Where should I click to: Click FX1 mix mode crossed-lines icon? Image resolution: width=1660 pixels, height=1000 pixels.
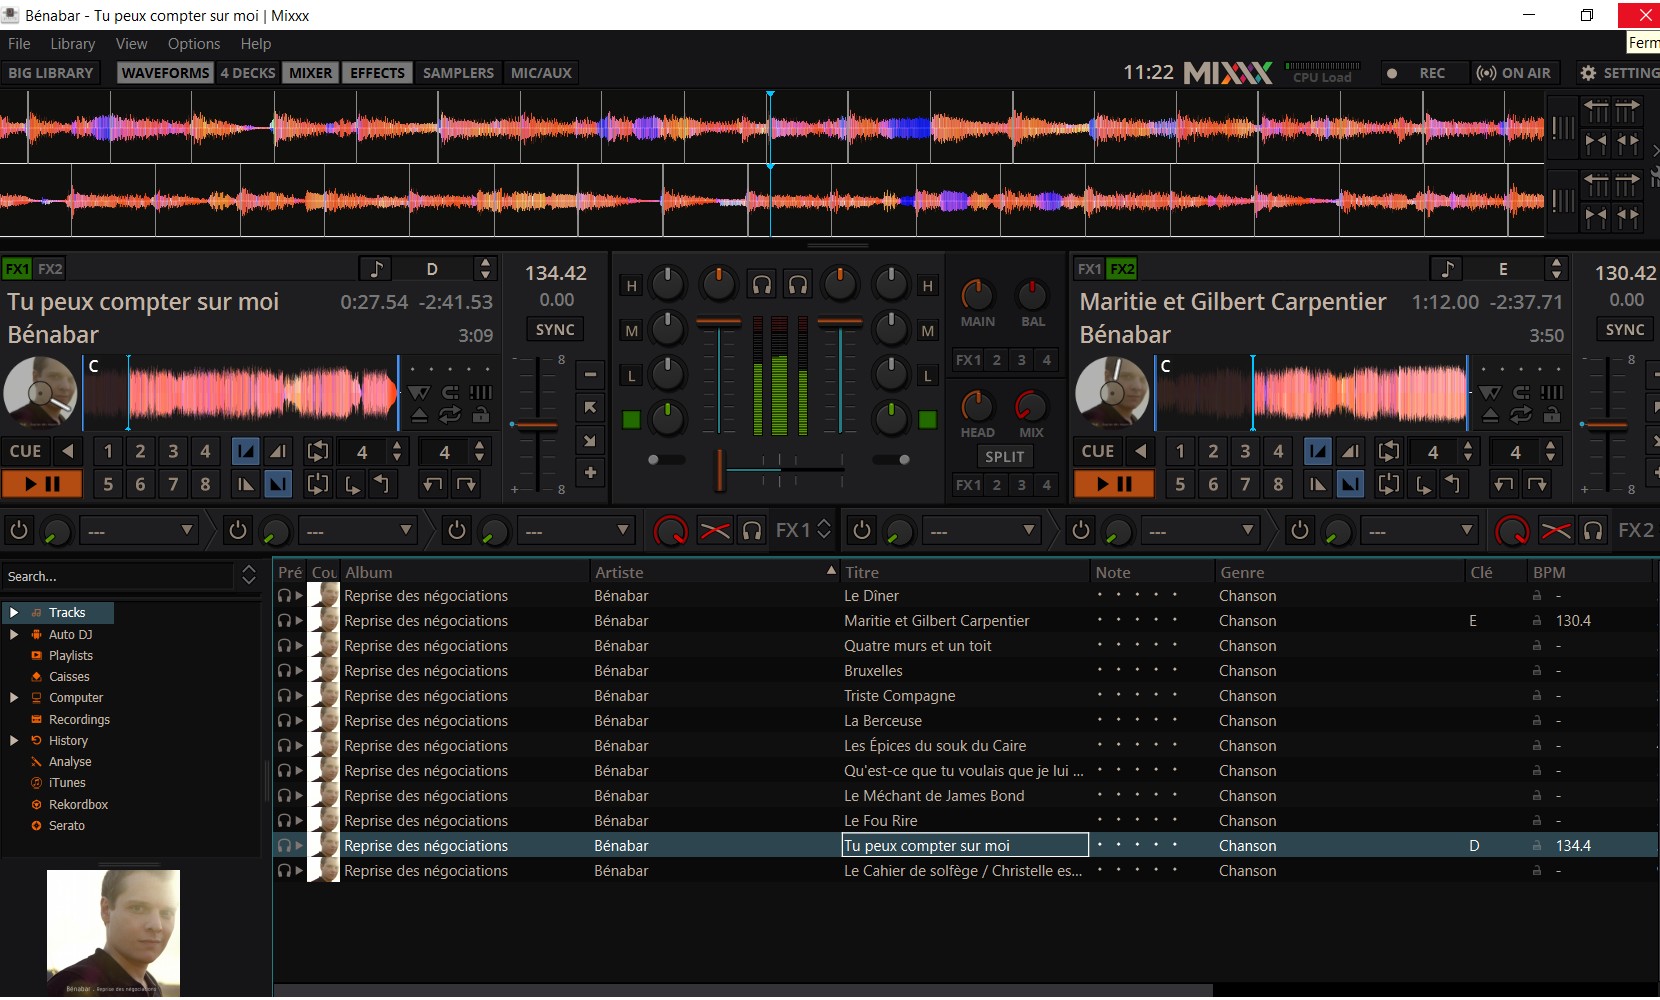click(714, 530)
